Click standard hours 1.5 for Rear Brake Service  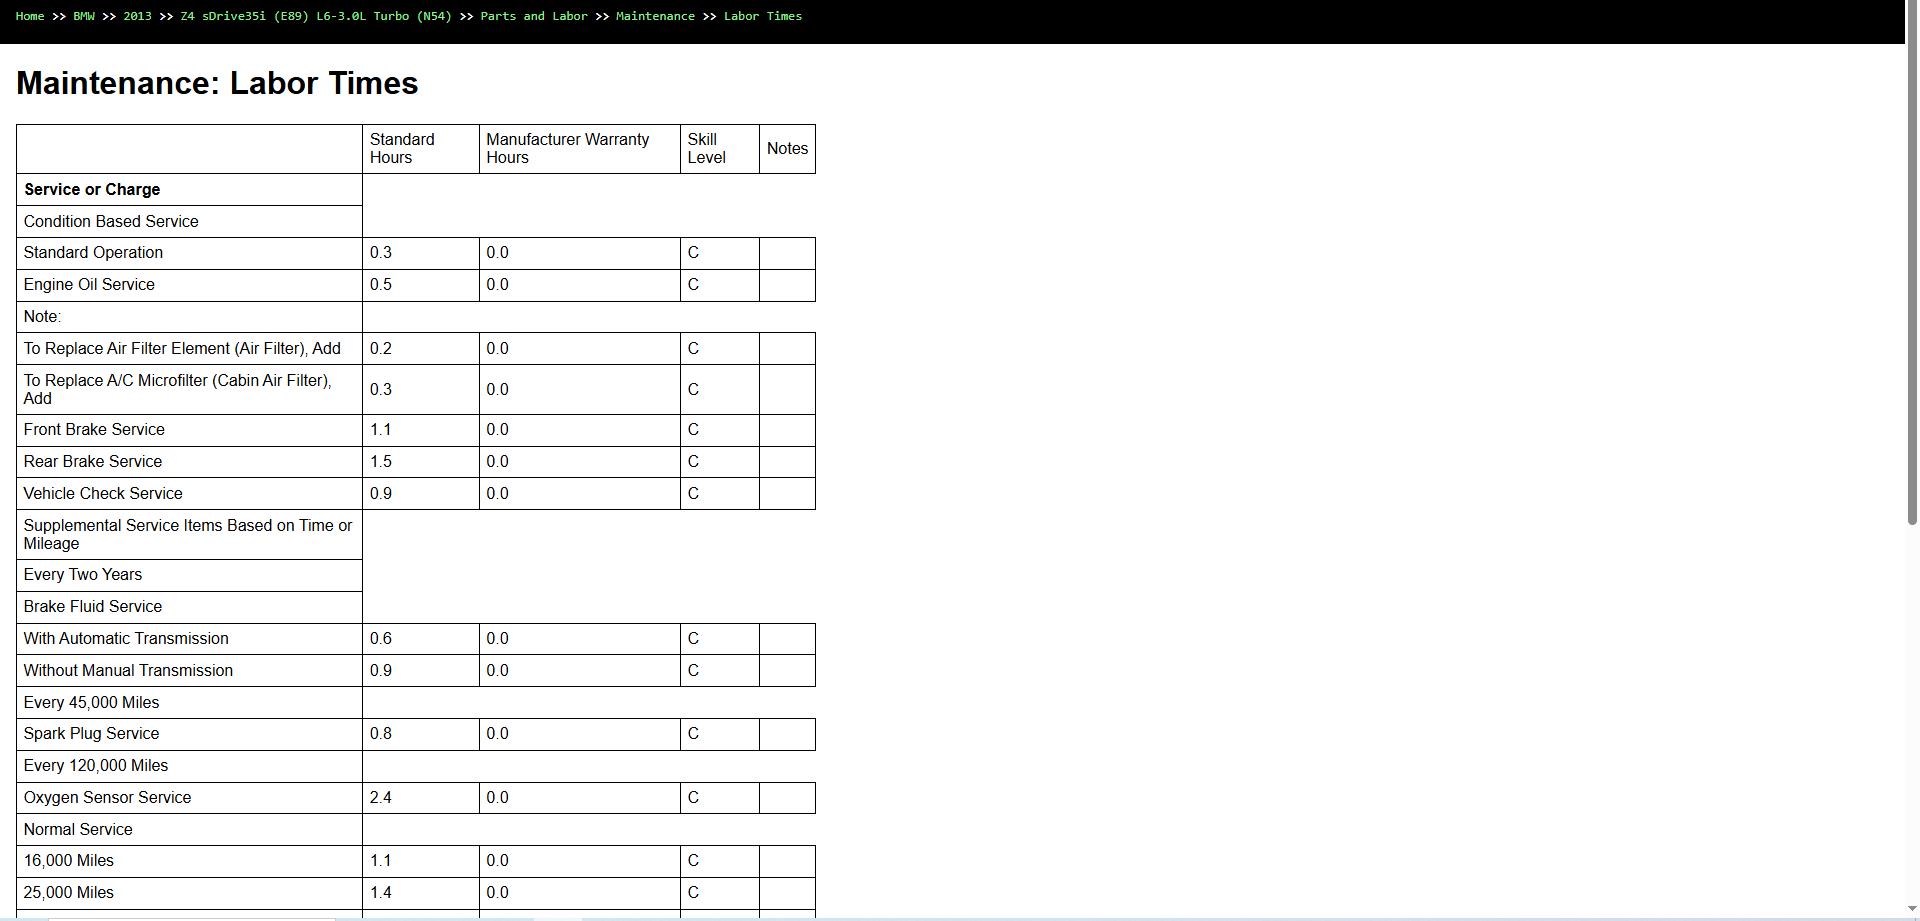pos(421,462)
